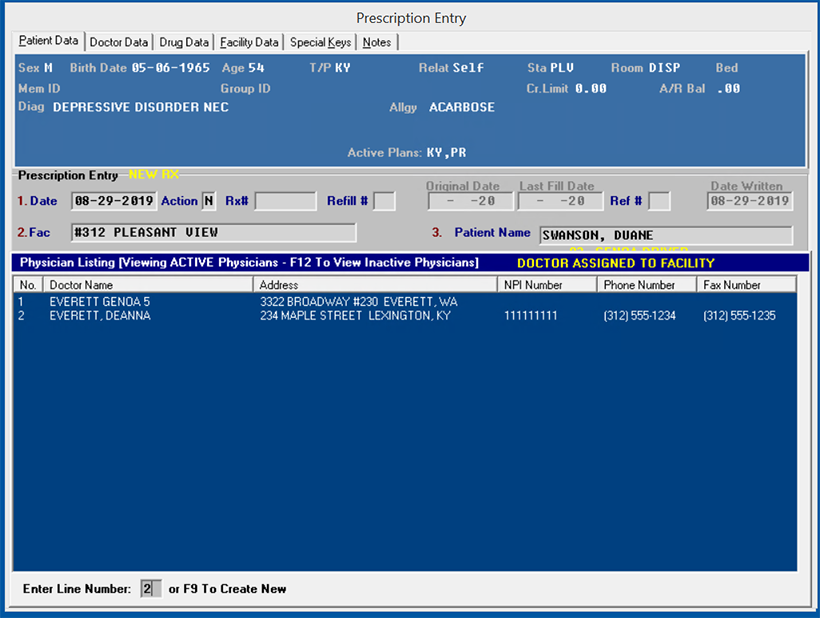820x618 pixels.
Task: Click the Refill # field
Action: 384,201
